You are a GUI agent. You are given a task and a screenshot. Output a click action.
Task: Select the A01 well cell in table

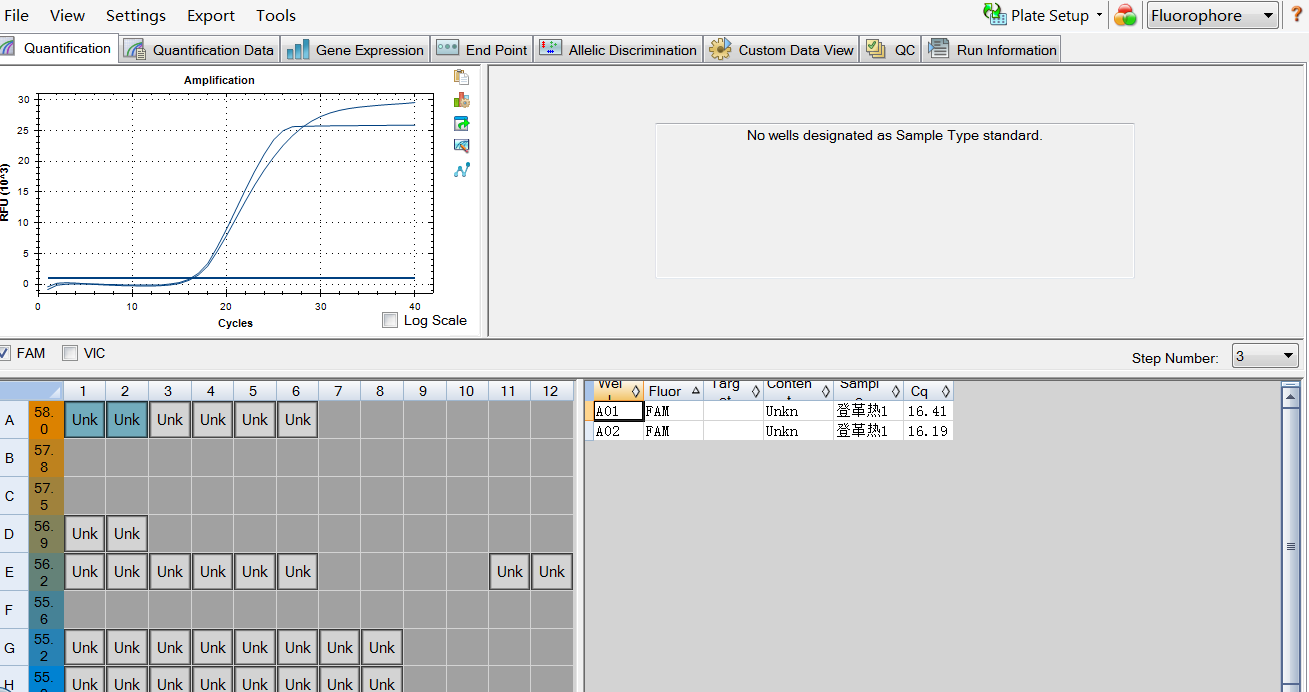click(618, 411)
